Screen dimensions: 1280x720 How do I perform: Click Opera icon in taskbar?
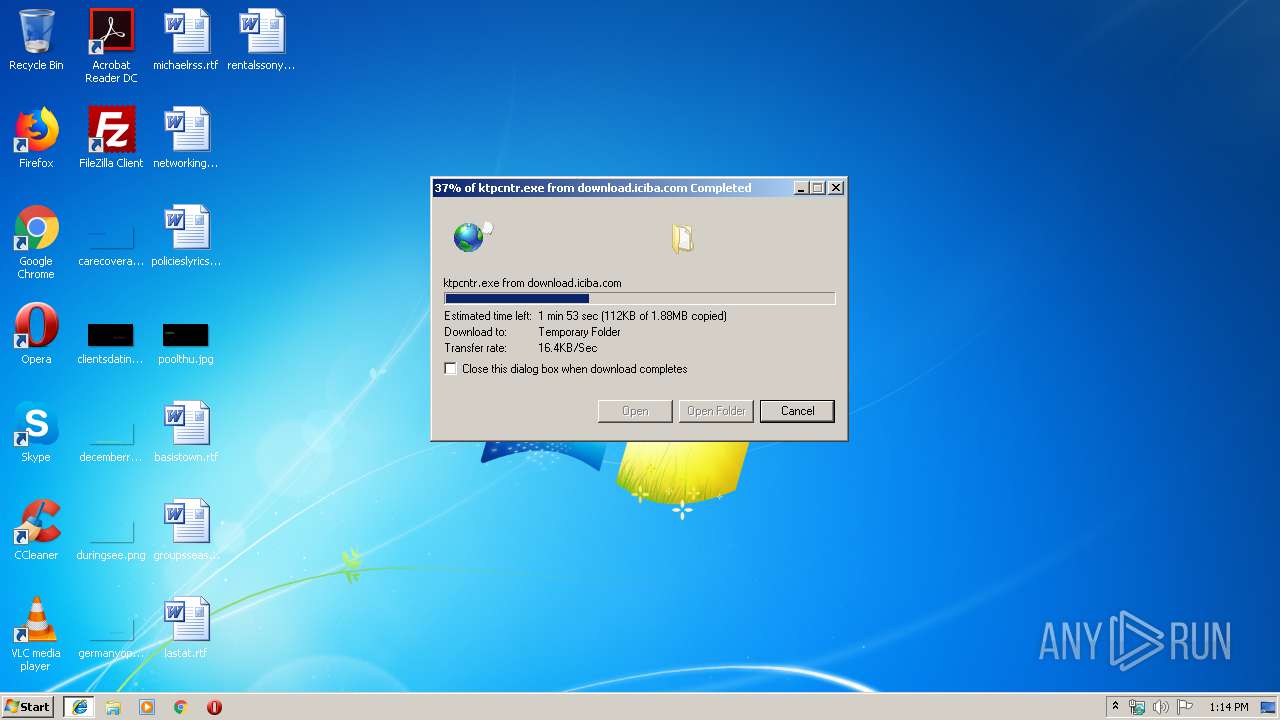coord(214,707)
